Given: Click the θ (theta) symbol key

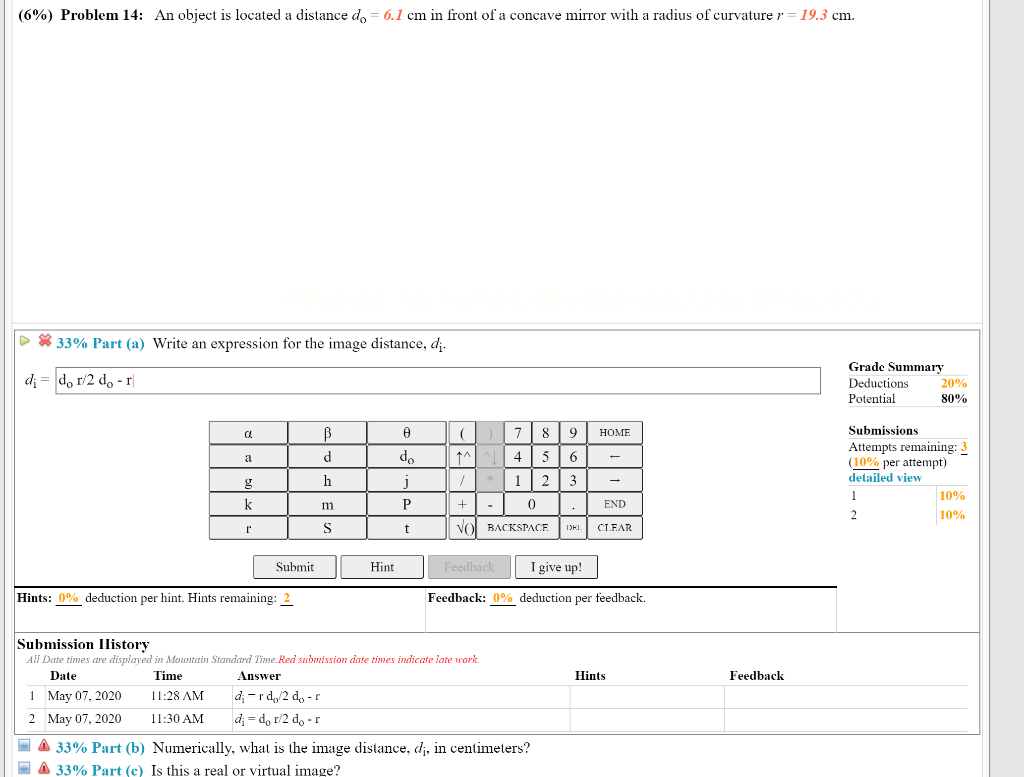Looking at the screenshot, I should (x=406, y=432).
